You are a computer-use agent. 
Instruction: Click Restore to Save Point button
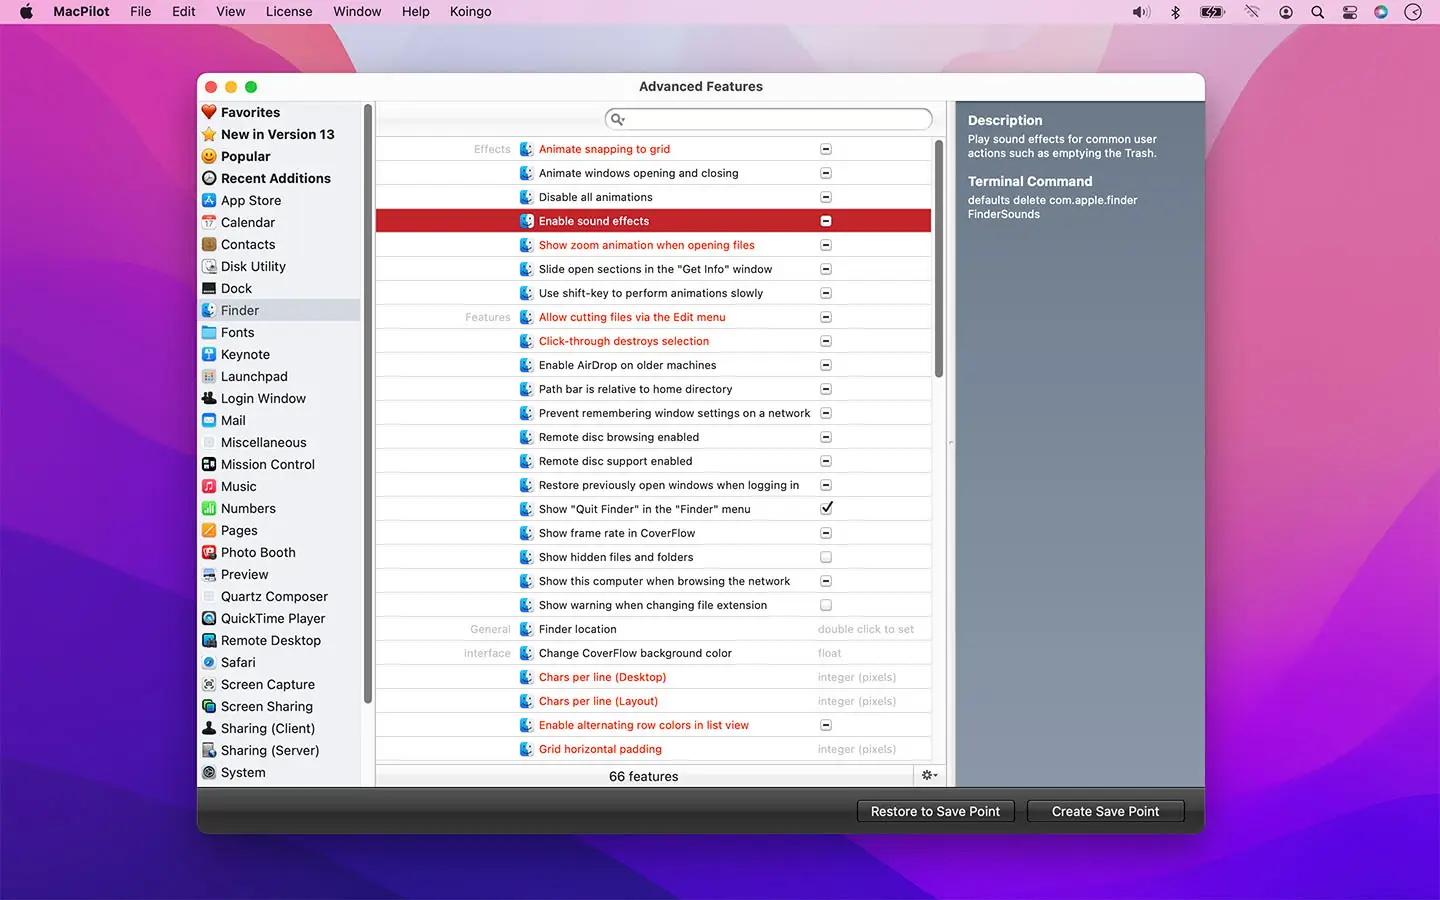coord(935,811)
